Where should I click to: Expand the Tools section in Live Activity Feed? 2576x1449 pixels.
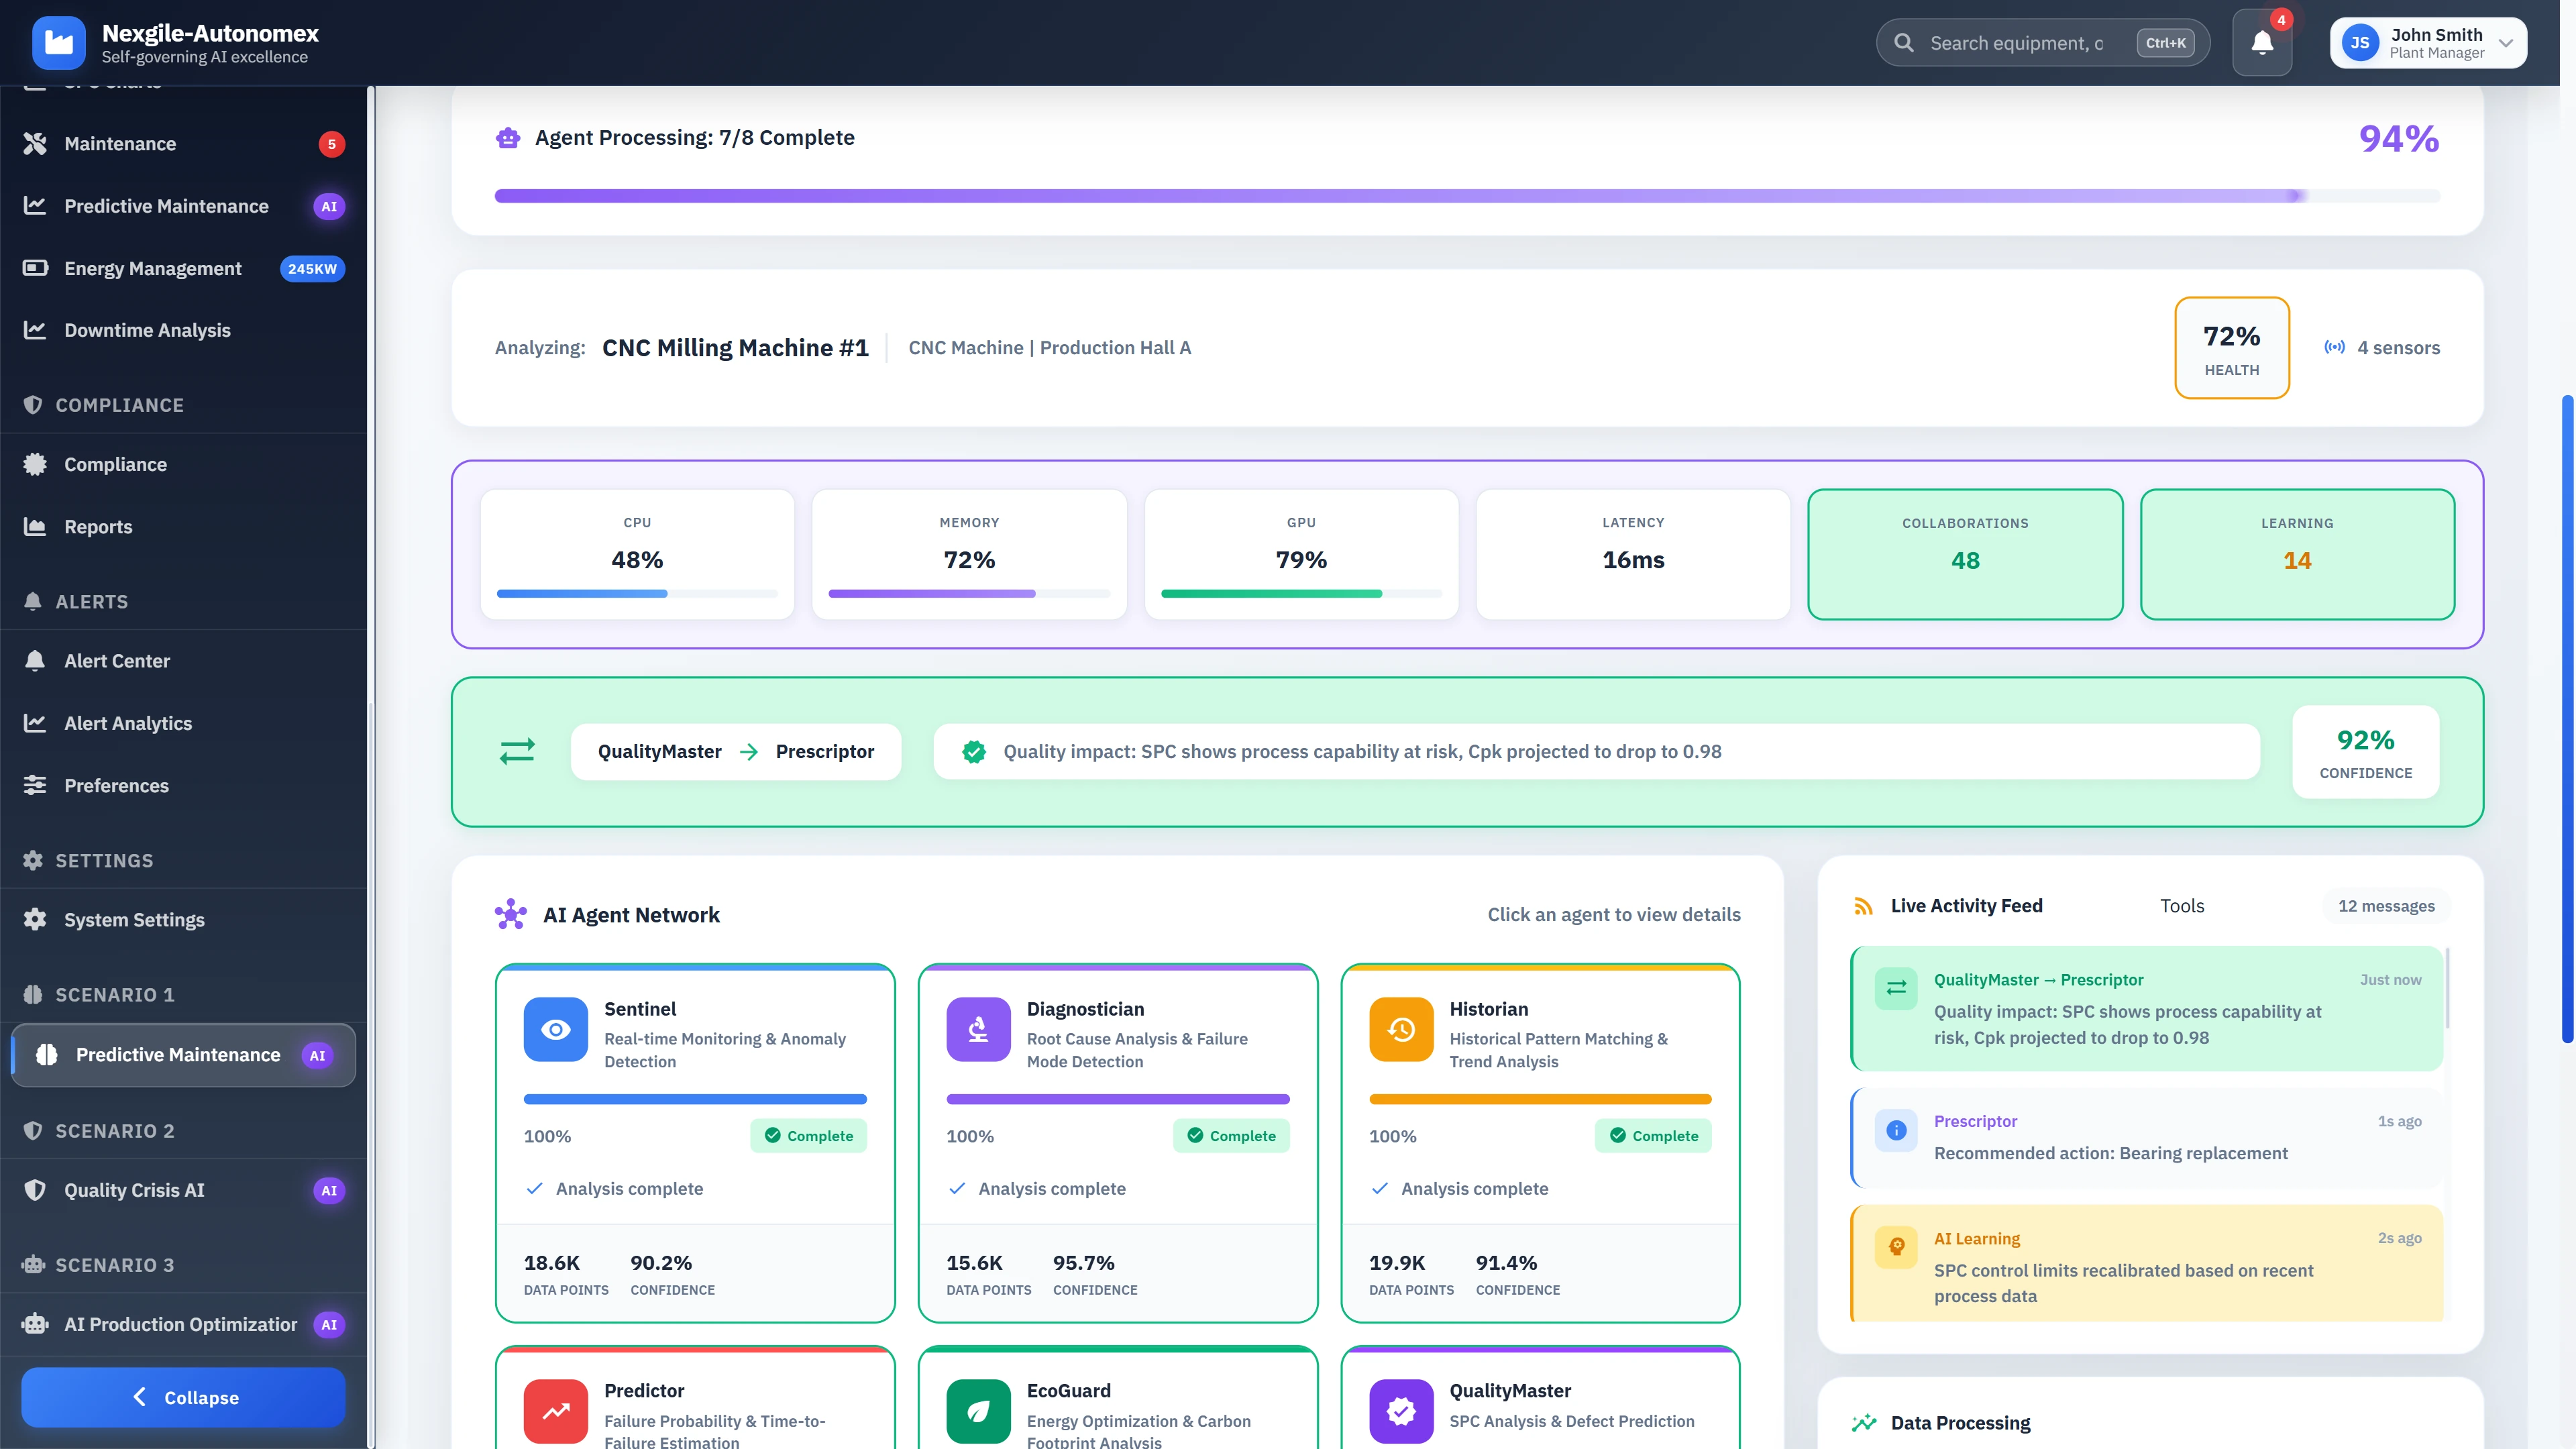[x=2183, y=905]
